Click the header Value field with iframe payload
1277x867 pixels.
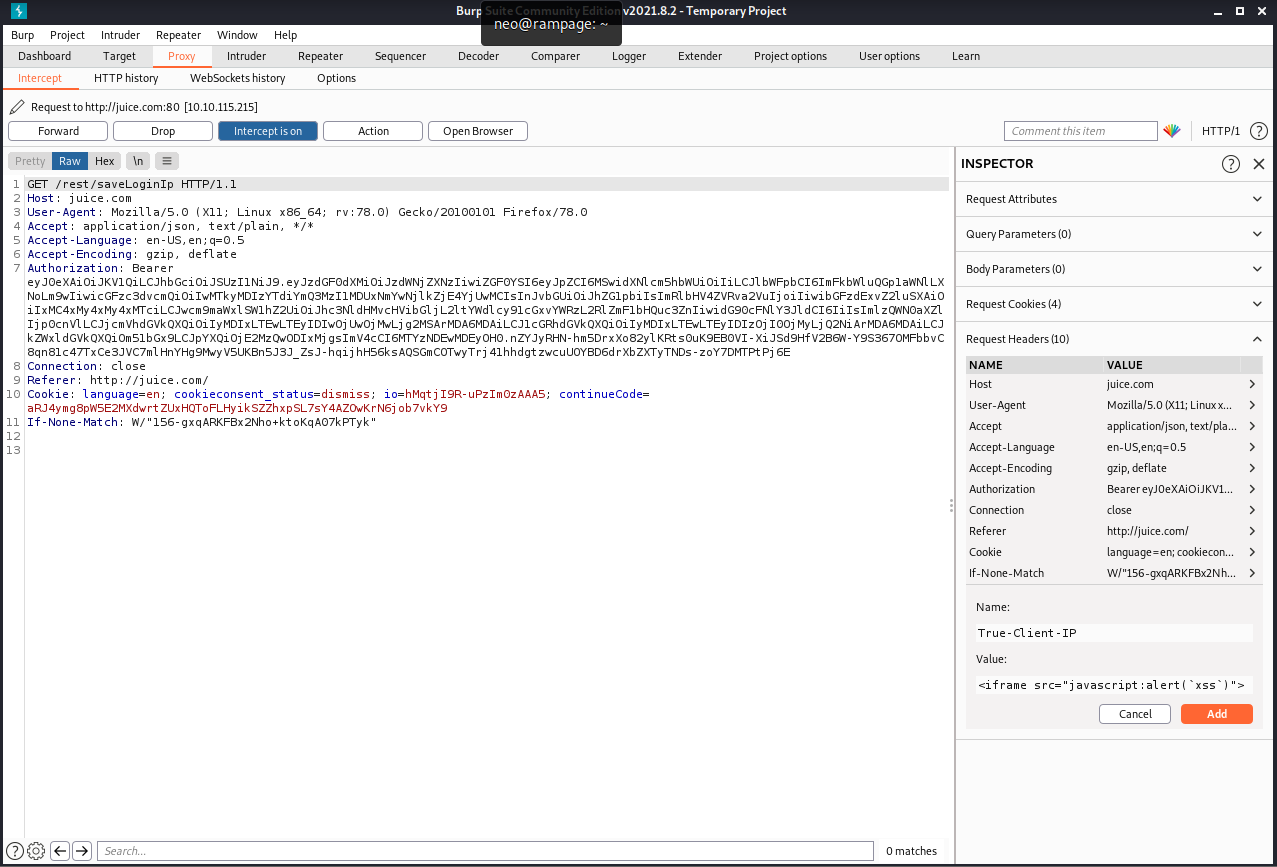coord(1114,685)
